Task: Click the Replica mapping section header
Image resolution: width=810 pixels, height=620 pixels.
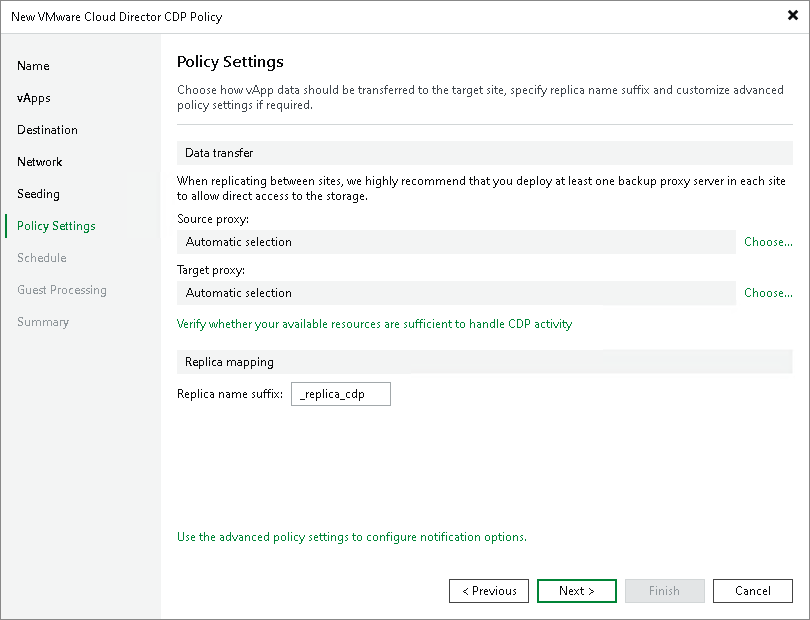Action: point(485,362)
